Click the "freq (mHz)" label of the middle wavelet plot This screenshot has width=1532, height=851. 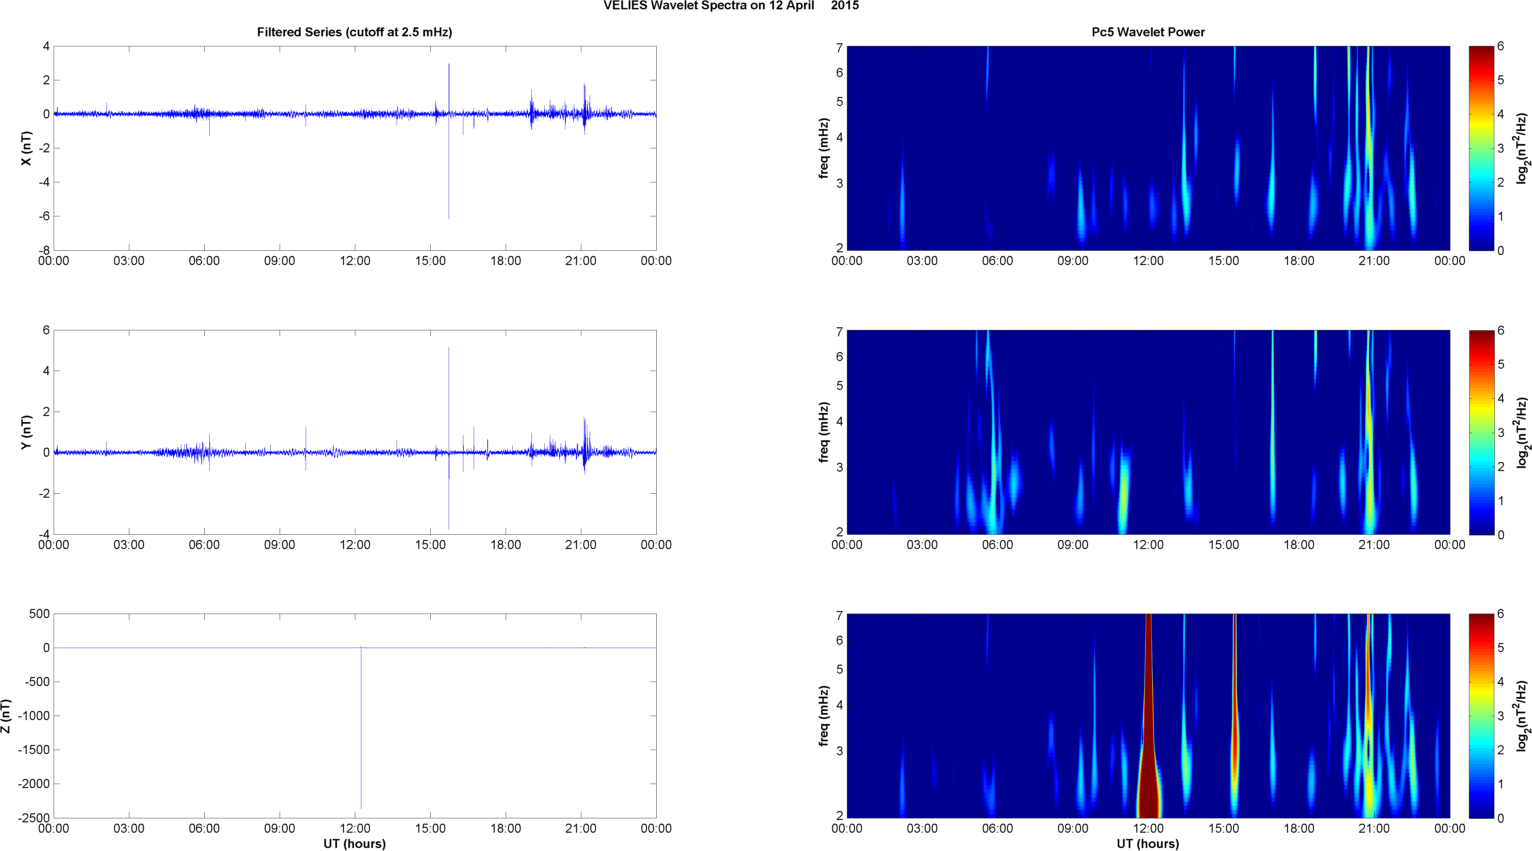[x=823, y=432]
